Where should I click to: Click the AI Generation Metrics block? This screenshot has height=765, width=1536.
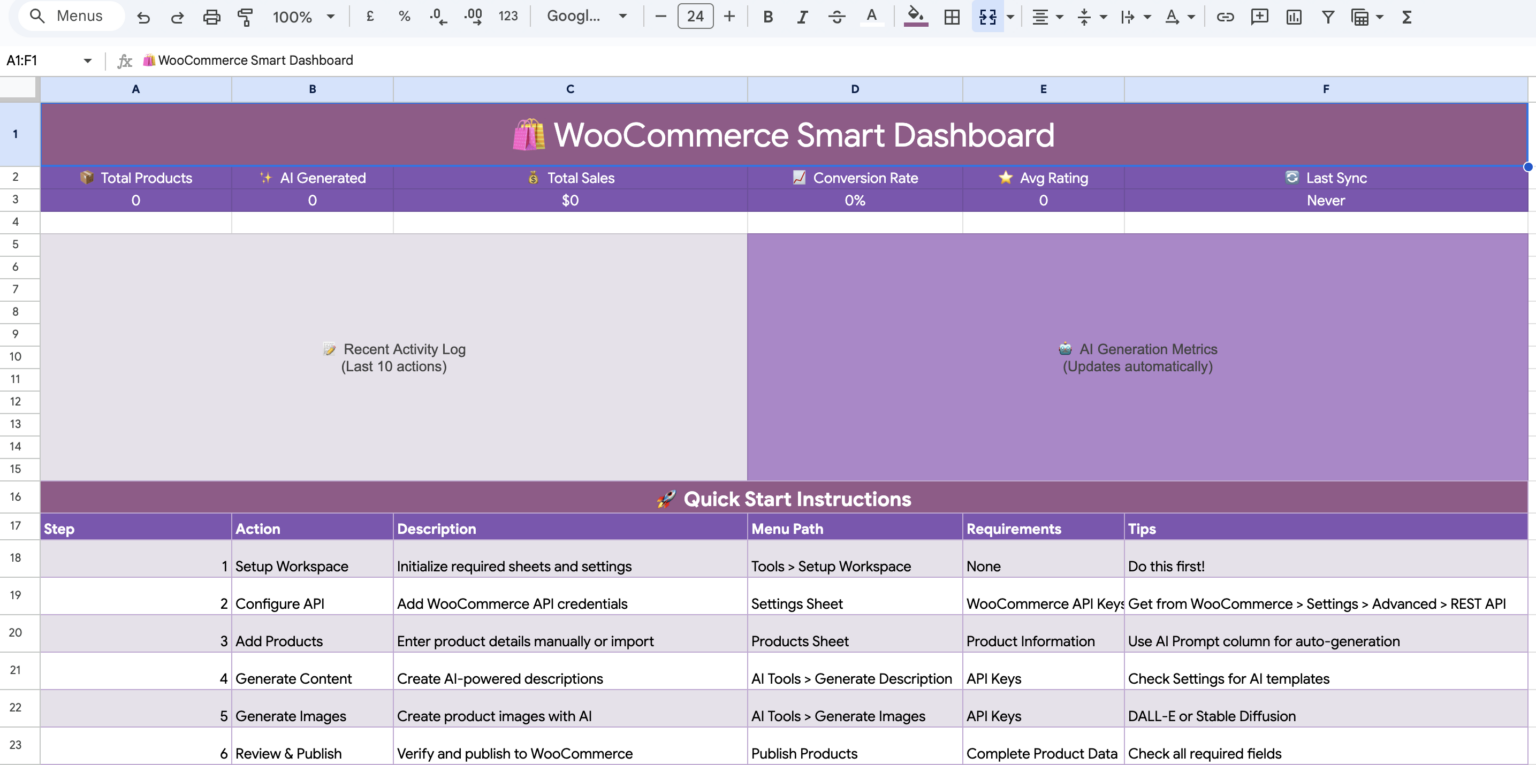tap(1138, 357)
